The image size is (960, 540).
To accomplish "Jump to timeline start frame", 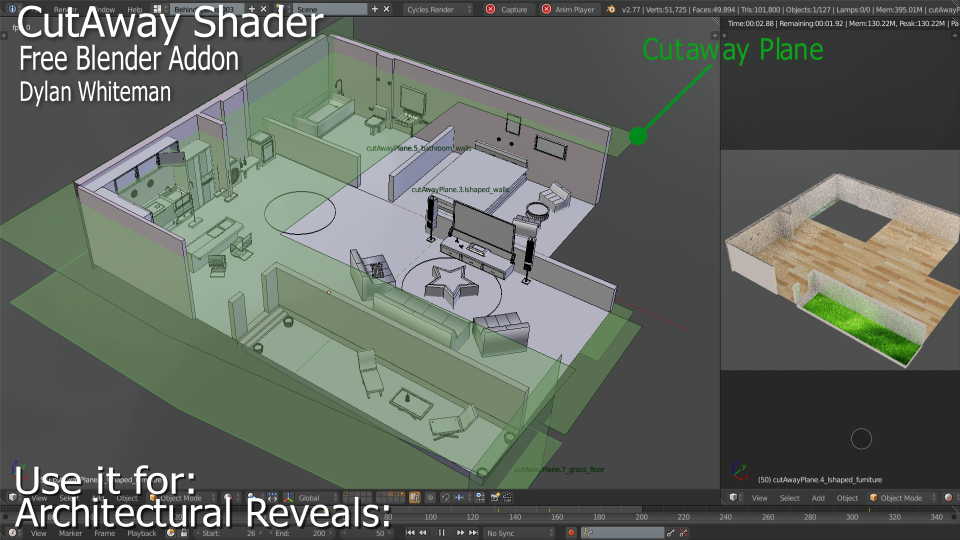I will (x=410, y=533).
